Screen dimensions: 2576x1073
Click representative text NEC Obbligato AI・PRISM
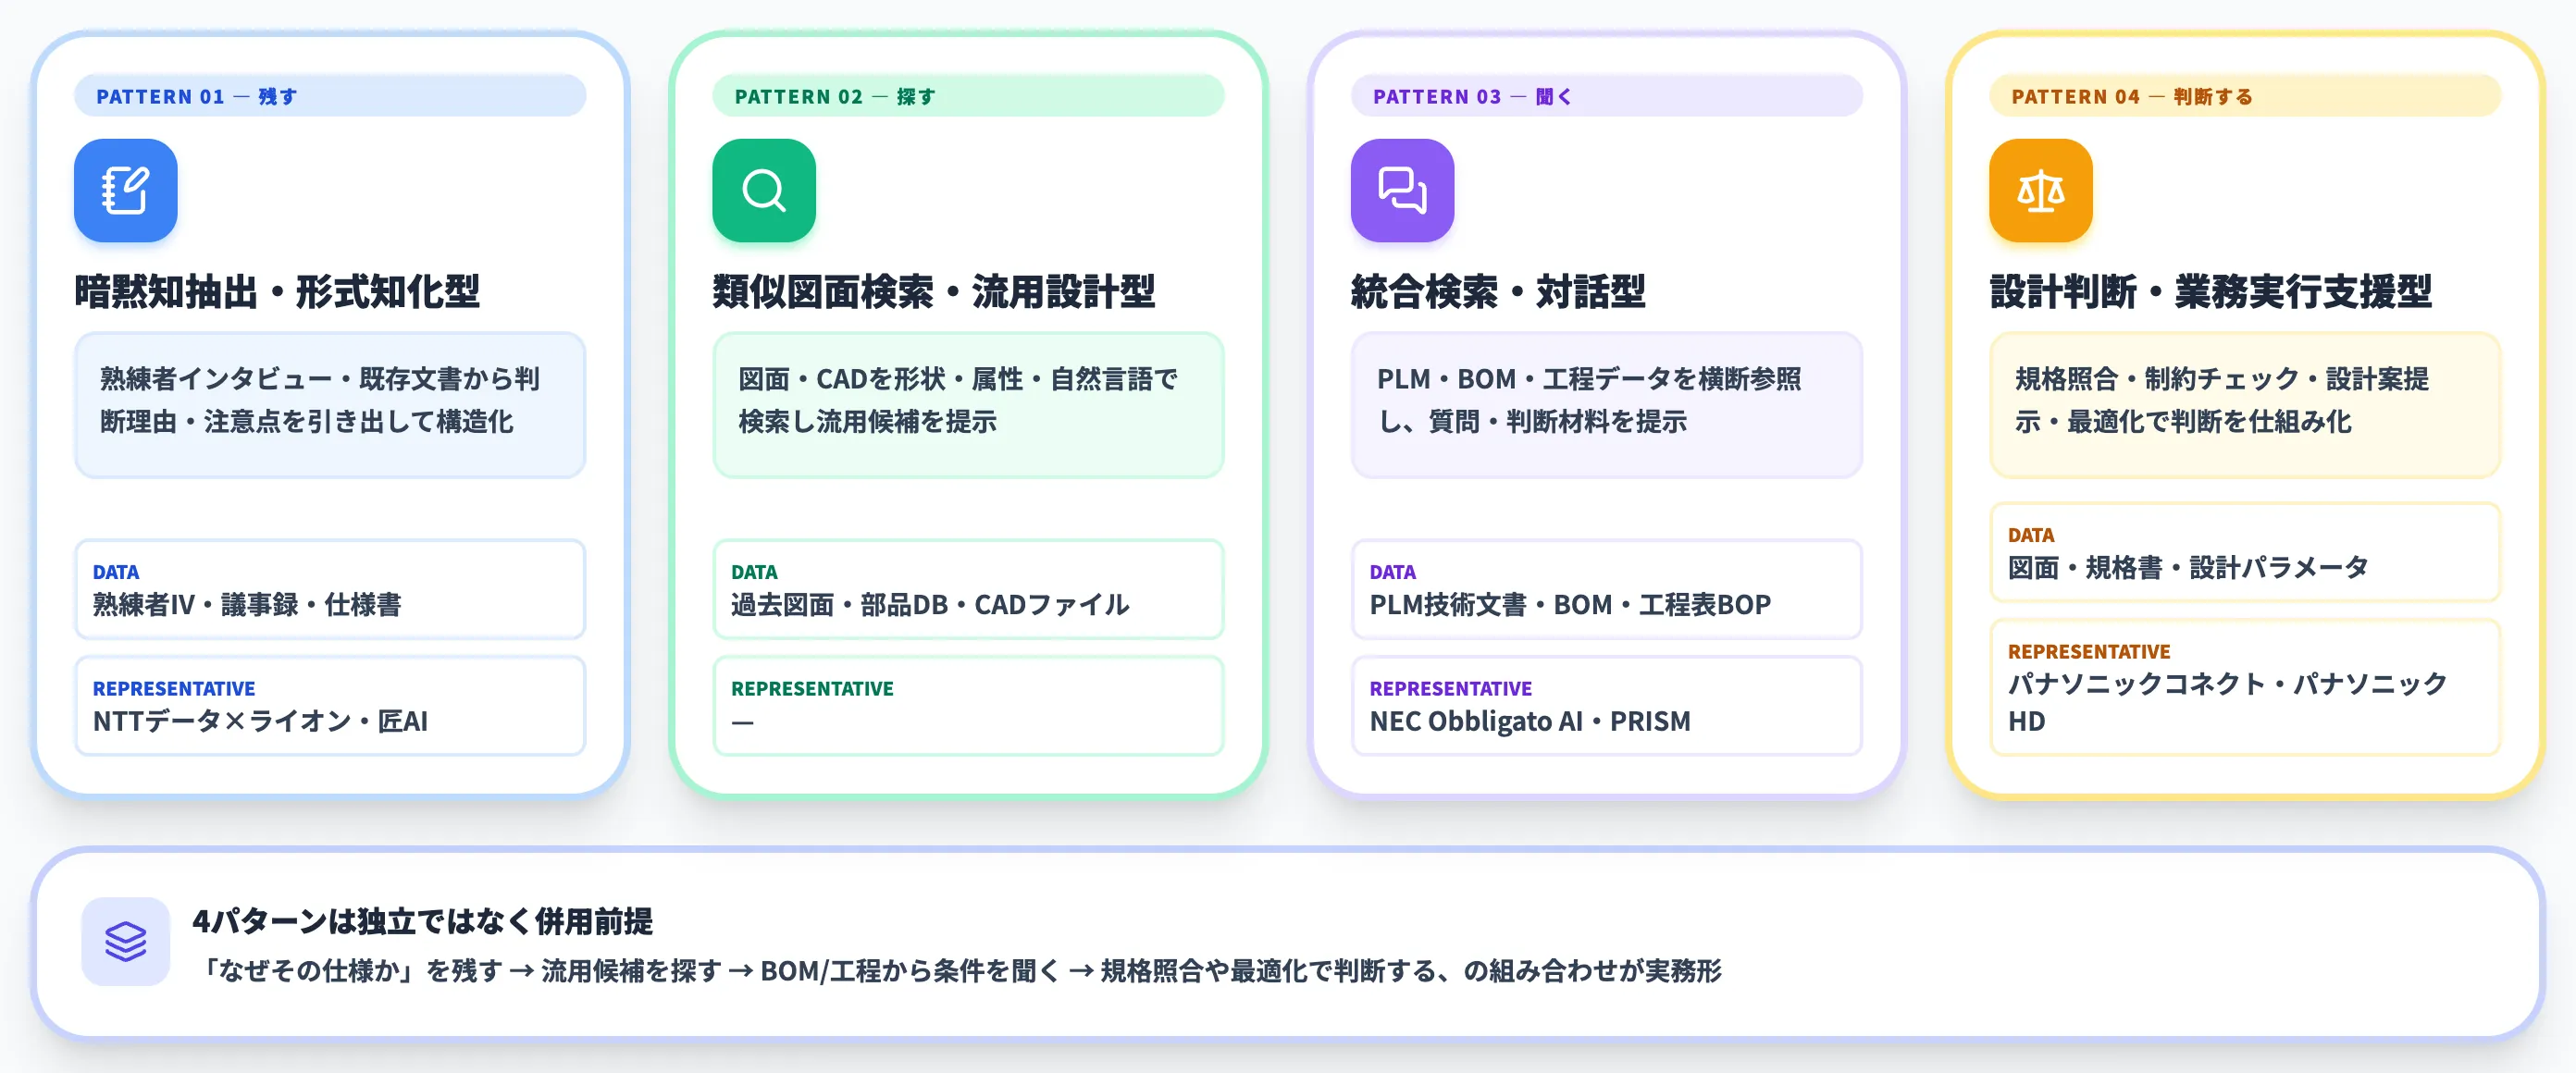point(1530,721)
